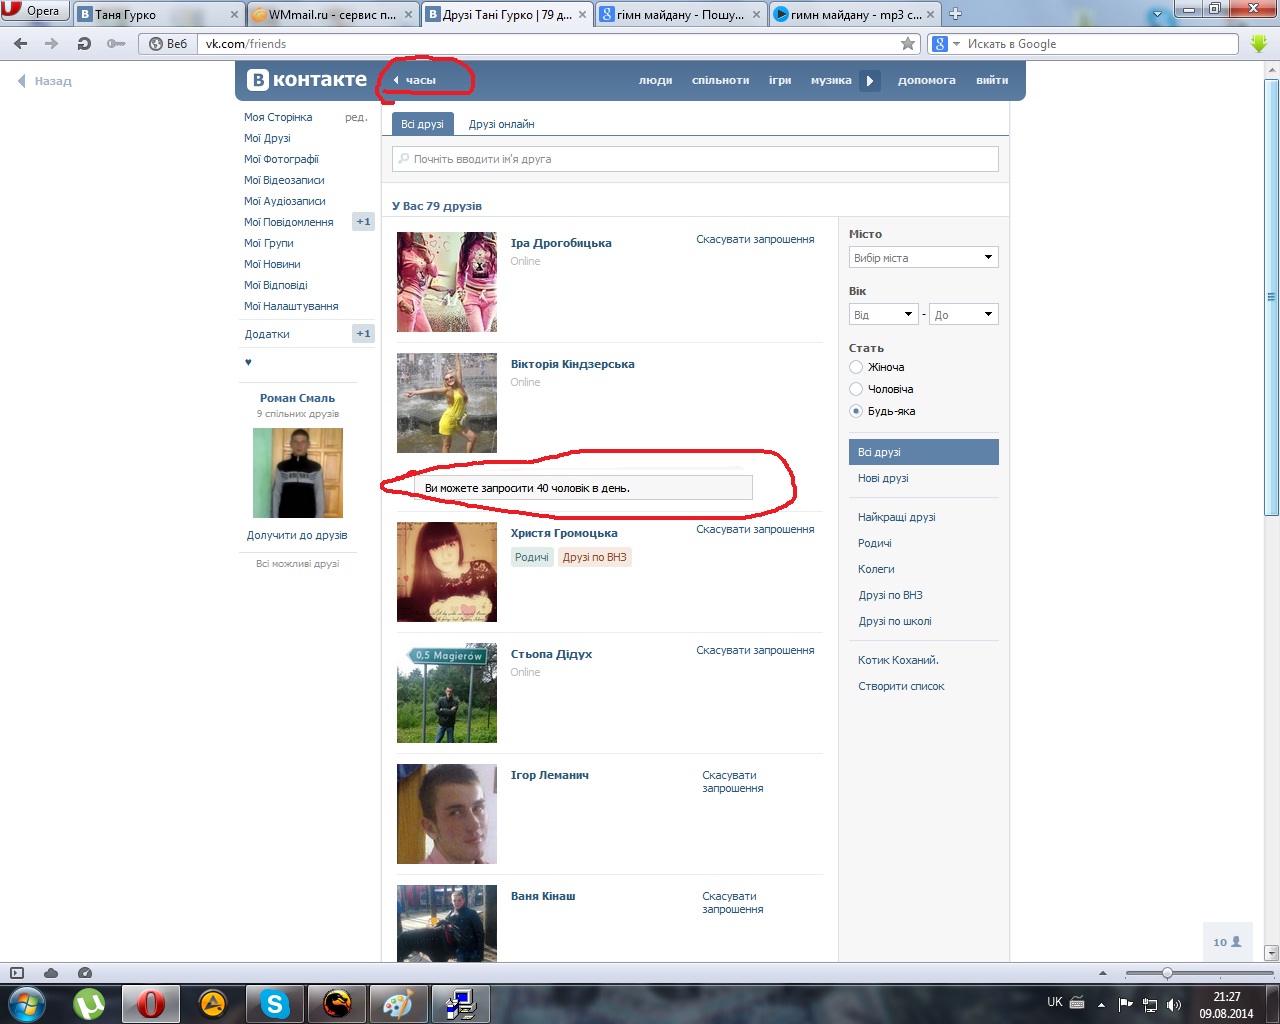This screenshot has height=1024, width=1280.
Task: Close the Таня Гурко browser tab
Action: (x=236, y=15)
